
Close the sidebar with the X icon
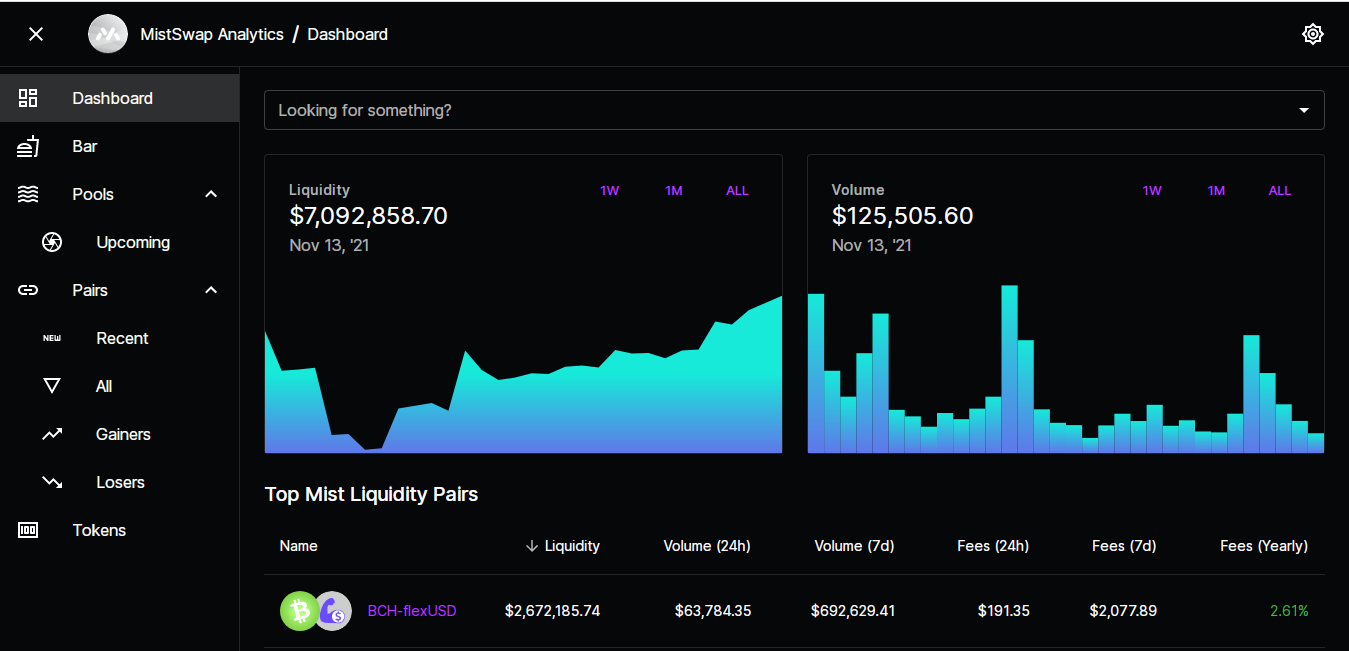[x=36, y=34]
